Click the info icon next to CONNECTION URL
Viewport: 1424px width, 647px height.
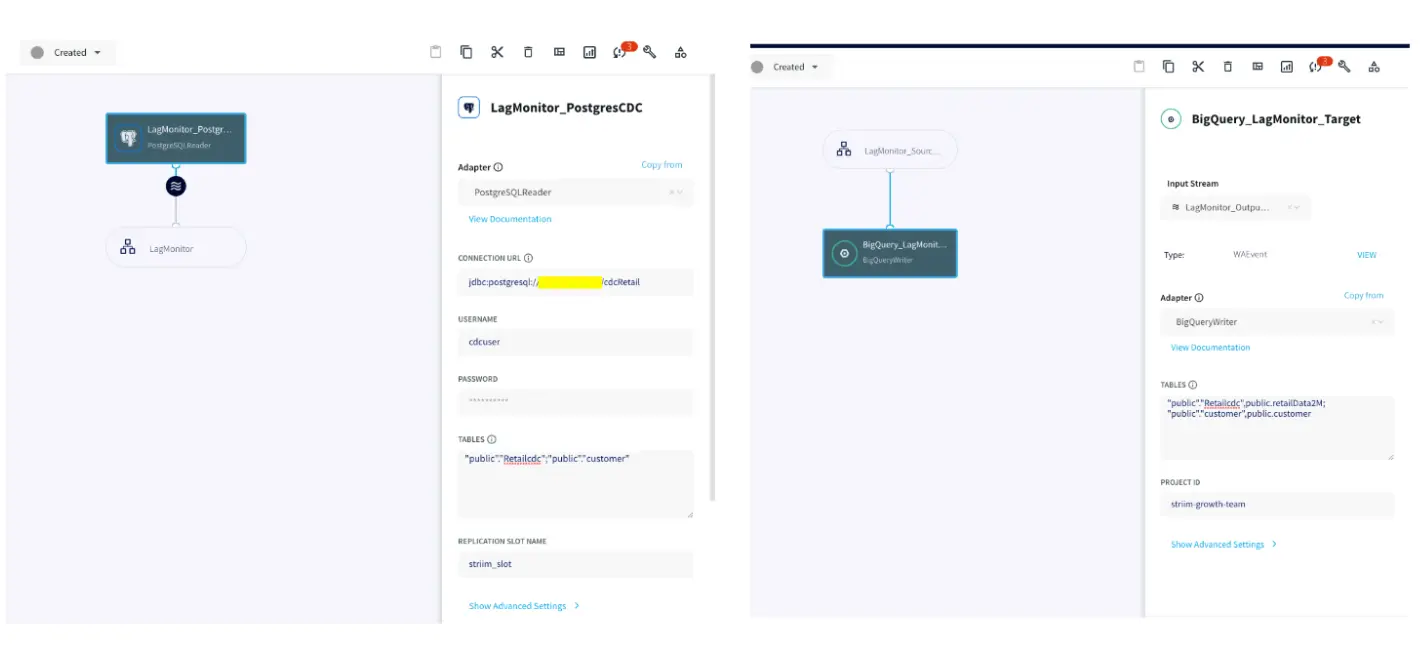click(x=529, y=258)
